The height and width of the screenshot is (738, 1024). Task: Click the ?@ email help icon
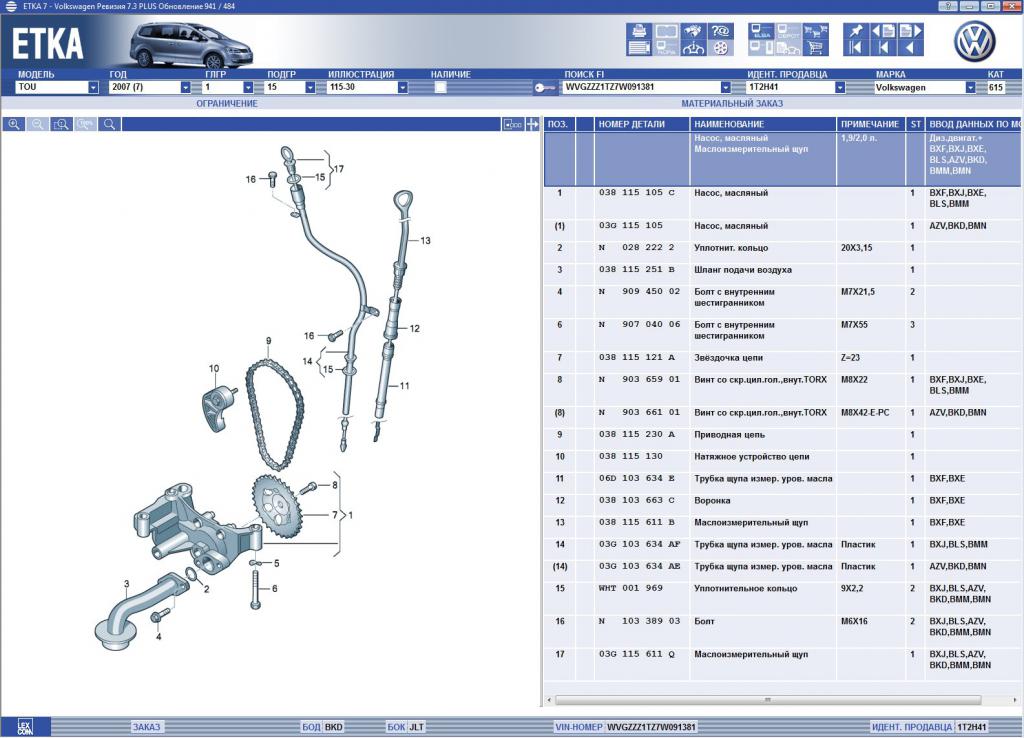pos(720,31)
